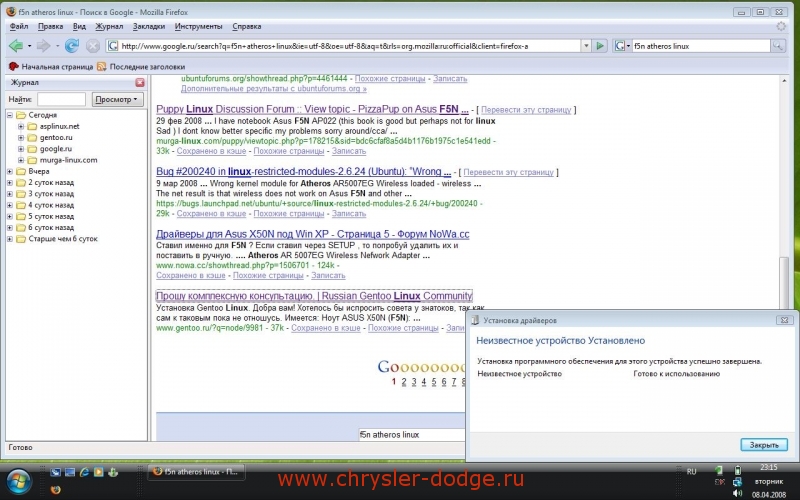Click the page-bottom Google search text box

411,435
